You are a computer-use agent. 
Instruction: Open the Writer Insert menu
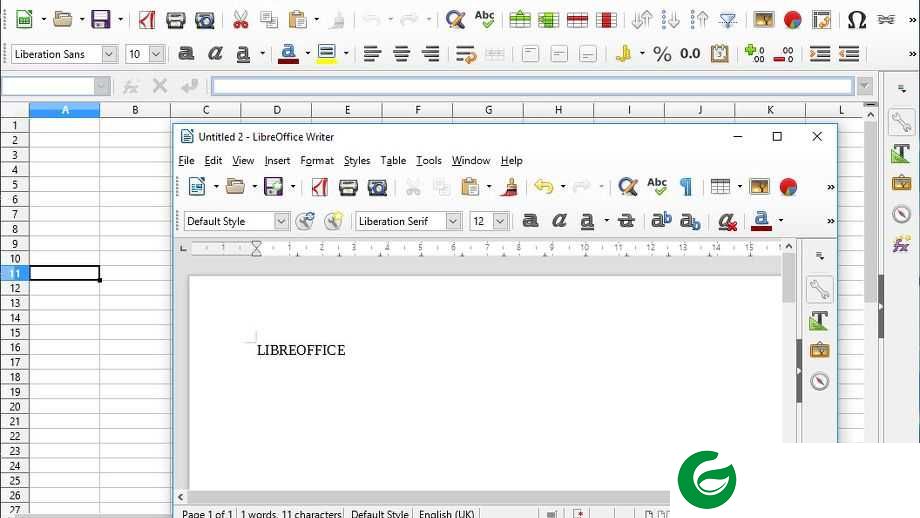tap(277, 161)
